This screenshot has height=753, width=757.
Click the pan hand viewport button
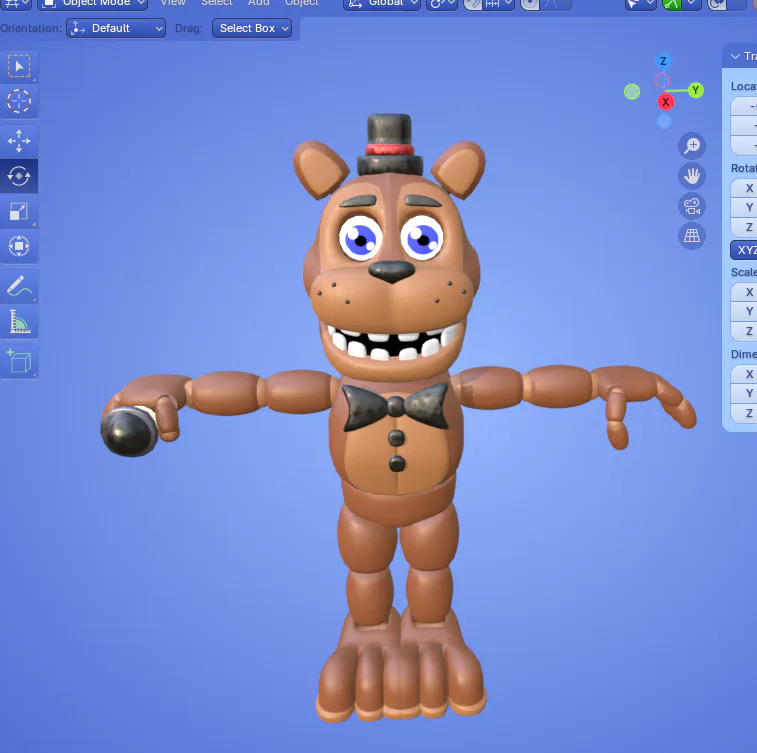692,176
